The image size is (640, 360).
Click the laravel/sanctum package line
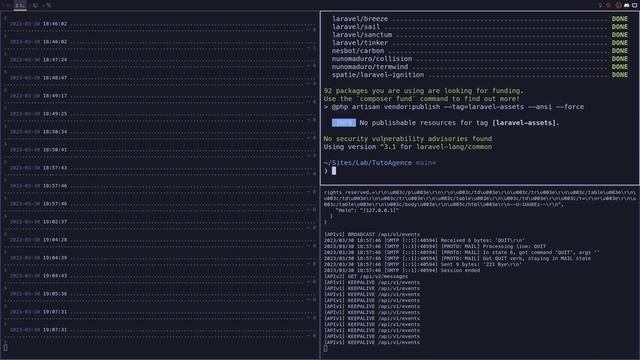point(480,35)
